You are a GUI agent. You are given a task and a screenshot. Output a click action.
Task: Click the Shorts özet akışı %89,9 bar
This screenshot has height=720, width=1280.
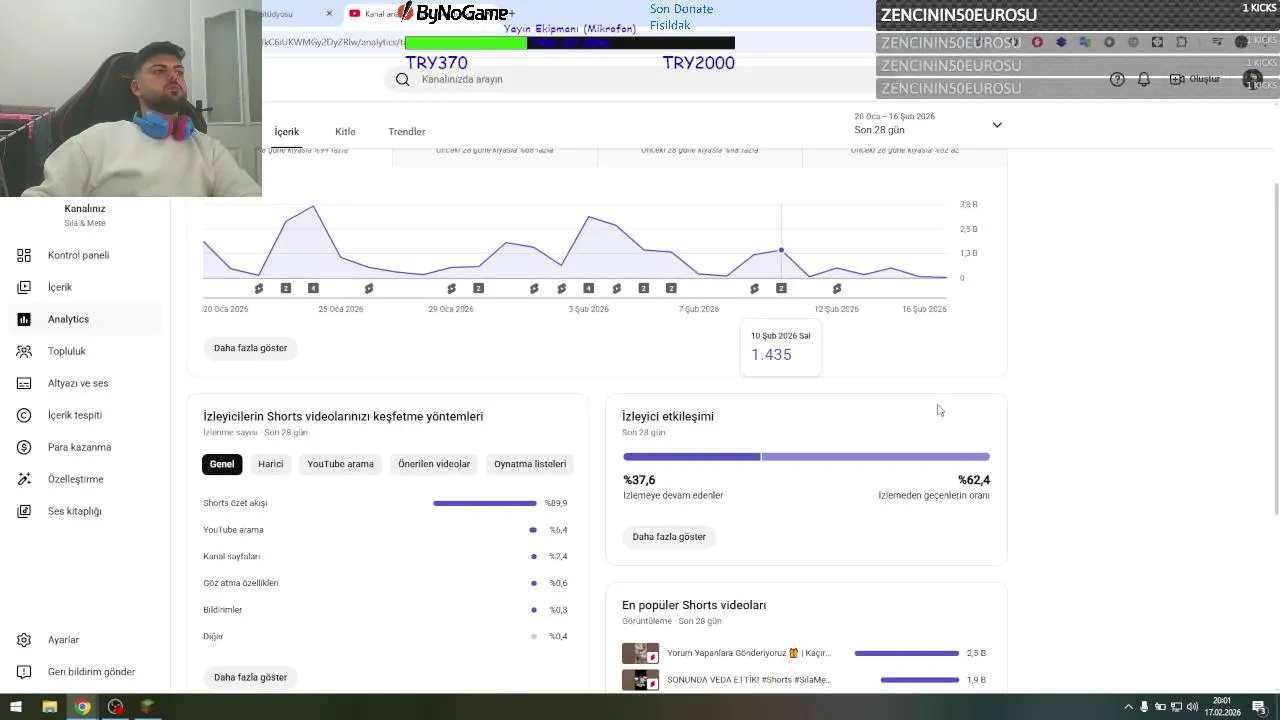pos(485,503)
